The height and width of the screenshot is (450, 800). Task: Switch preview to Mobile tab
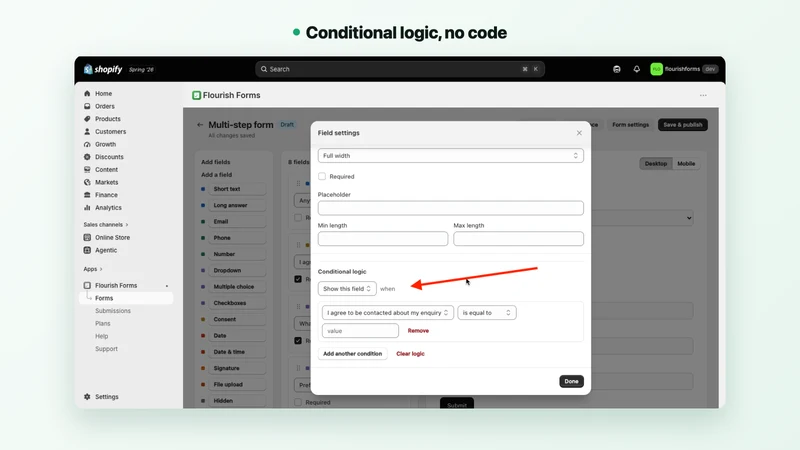pos(686,164)
